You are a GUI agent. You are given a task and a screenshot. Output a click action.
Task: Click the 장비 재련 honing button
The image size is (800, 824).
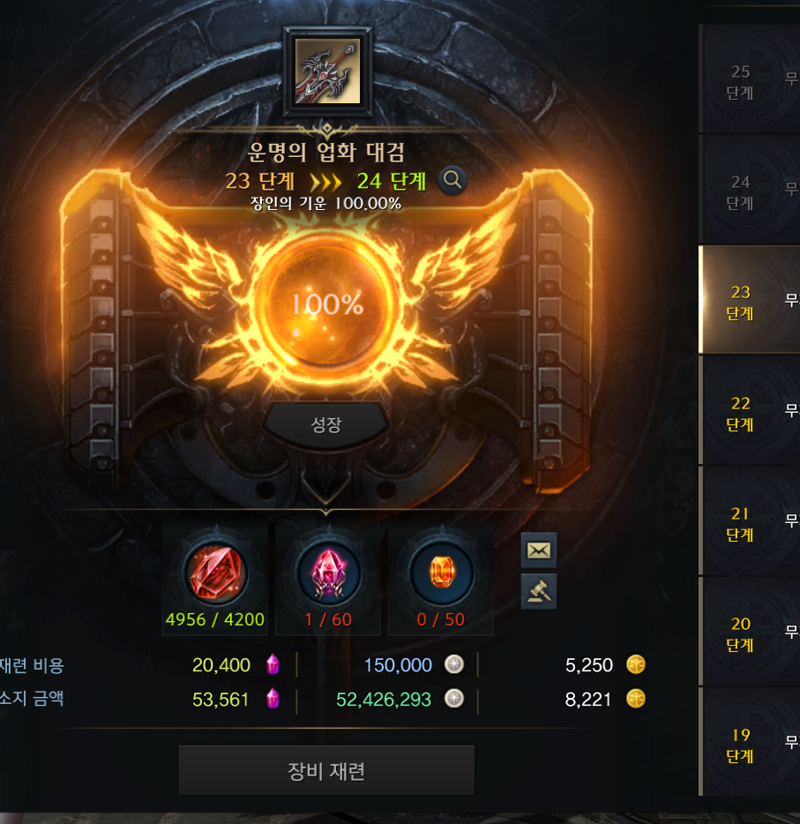[x=326, y=770]
